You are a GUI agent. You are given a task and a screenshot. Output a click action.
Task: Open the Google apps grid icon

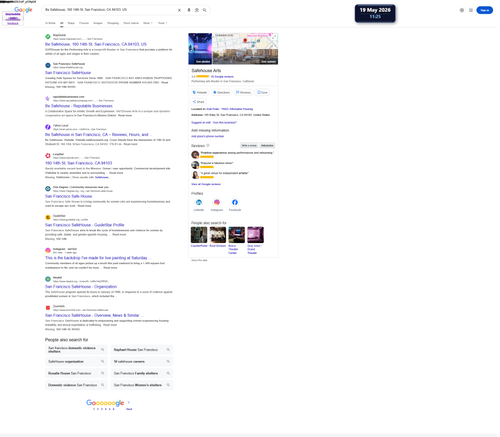click(471, 10)
